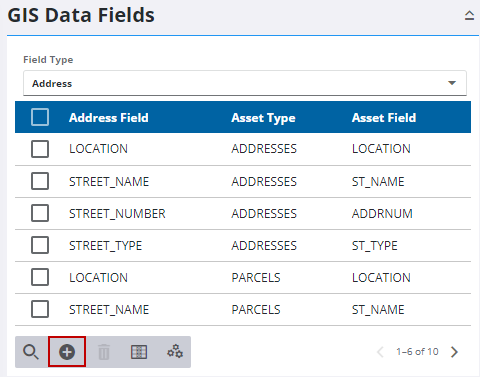This screenshot has height=377, width=480.
Task: Click the gears configuration icon
Action: click(175, 352)
